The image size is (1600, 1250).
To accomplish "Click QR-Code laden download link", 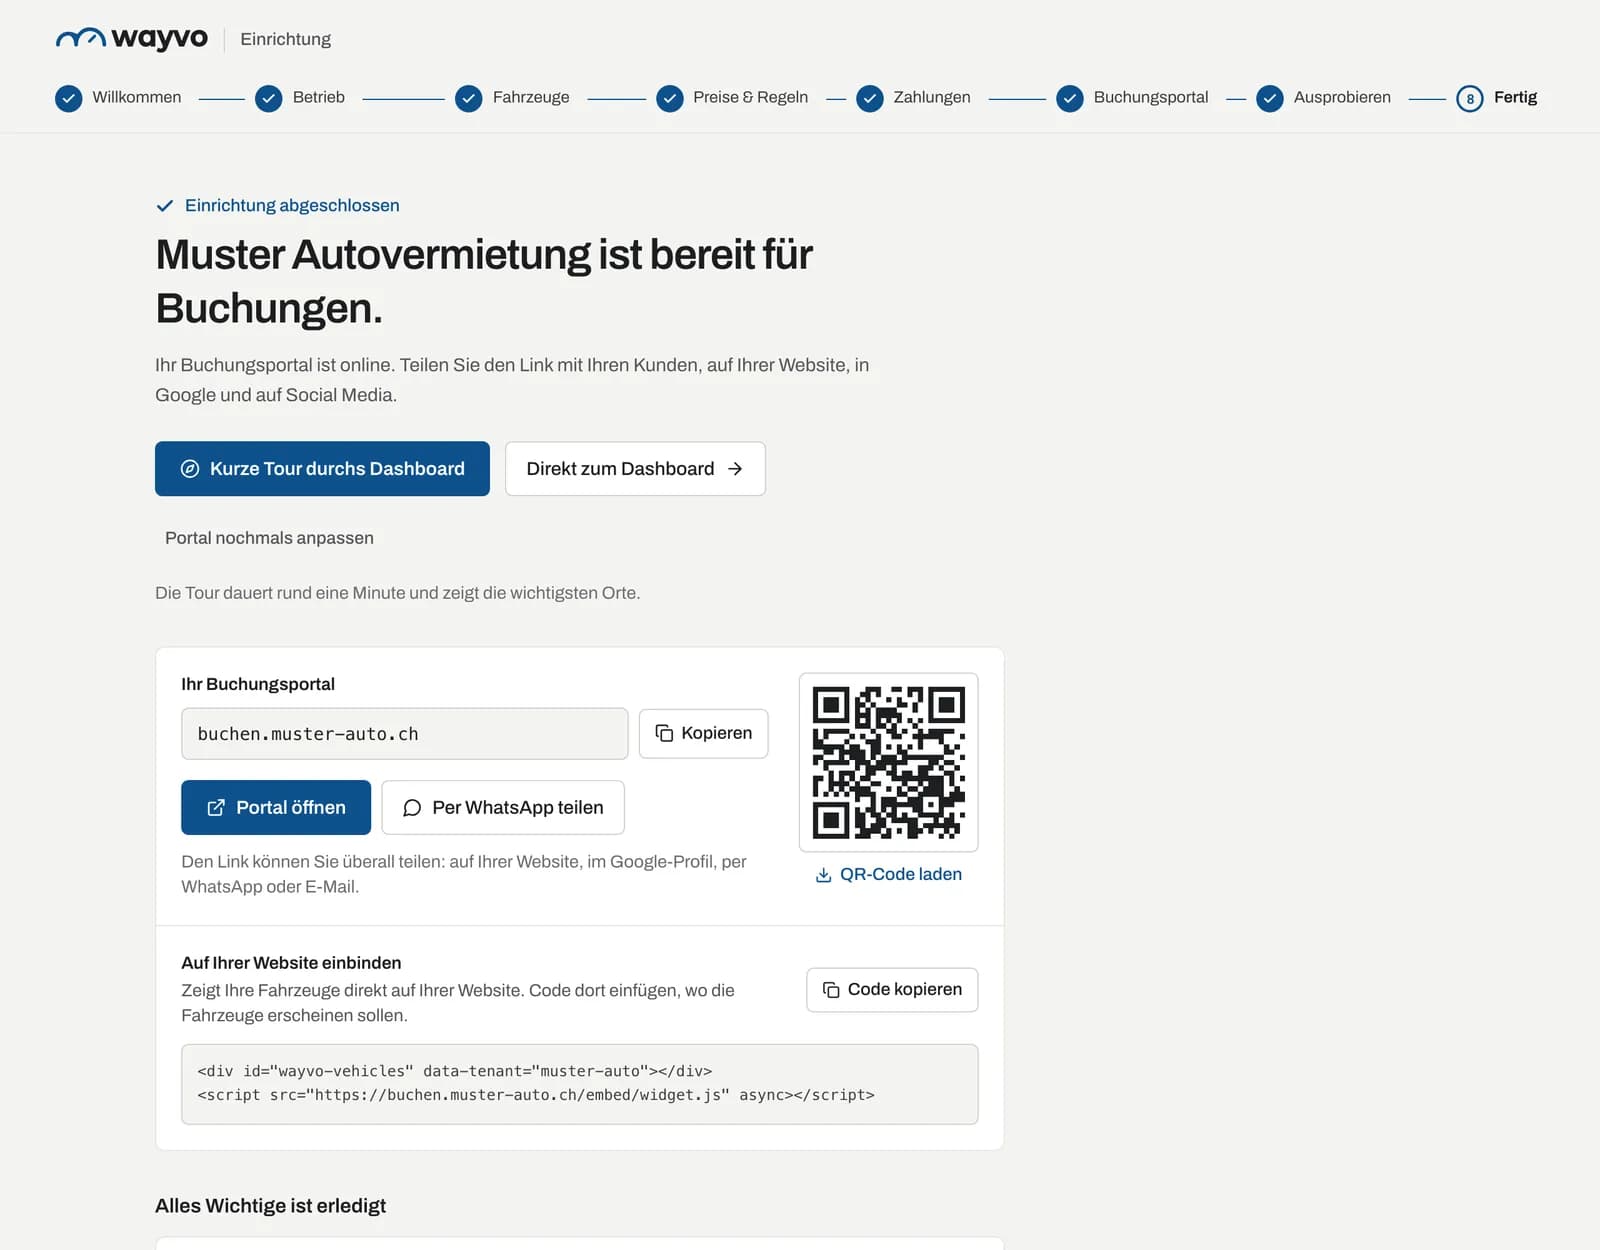I will [x=888, y=874].
